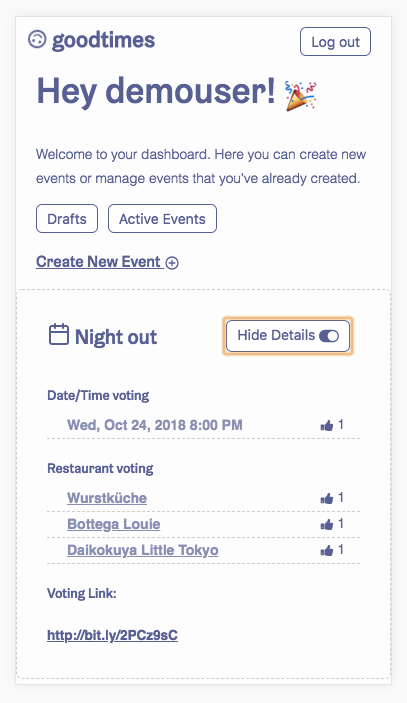Switch to the Active Events tab

pos(162,219)
